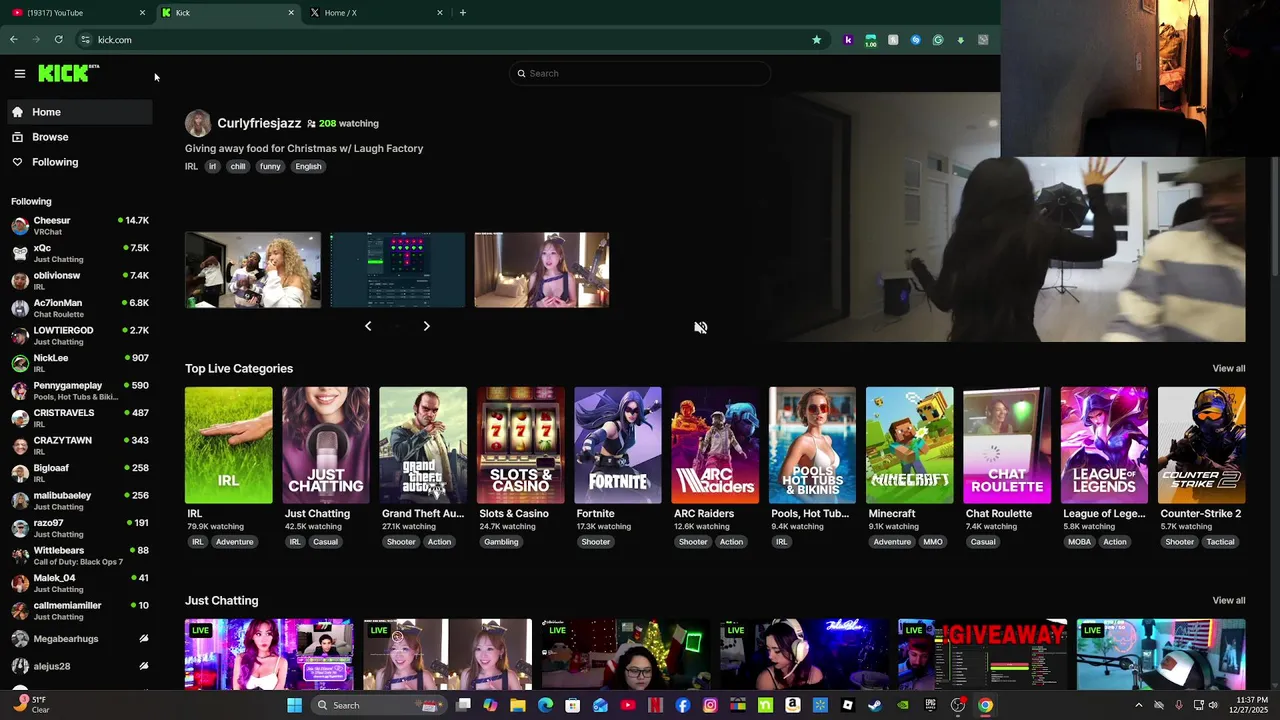1280x720 pixels.
Task: Open Fortnite category card
Action: (x=617, y=445)
